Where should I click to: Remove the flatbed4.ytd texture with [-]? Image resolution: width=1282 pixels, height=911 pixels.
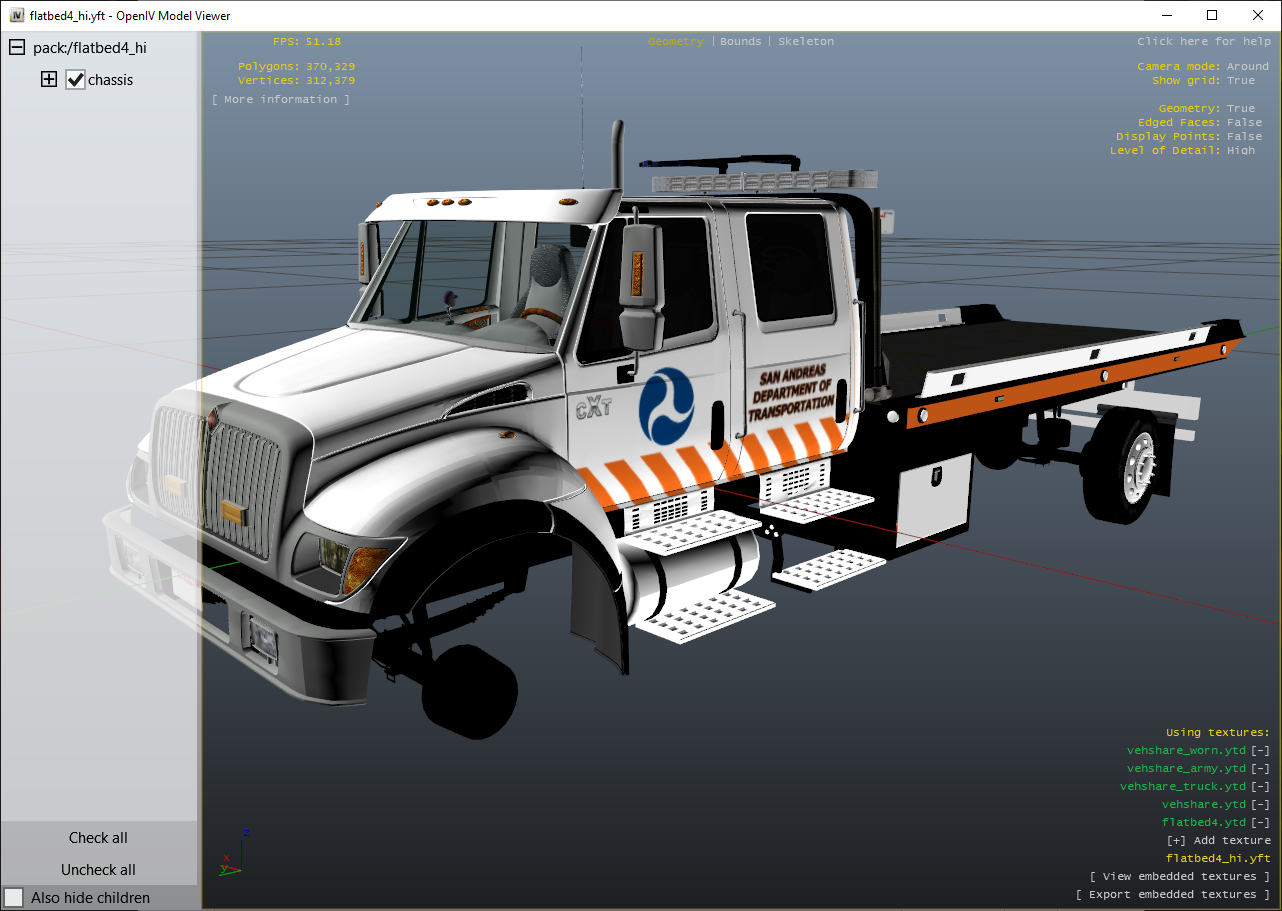(1260, 823)
